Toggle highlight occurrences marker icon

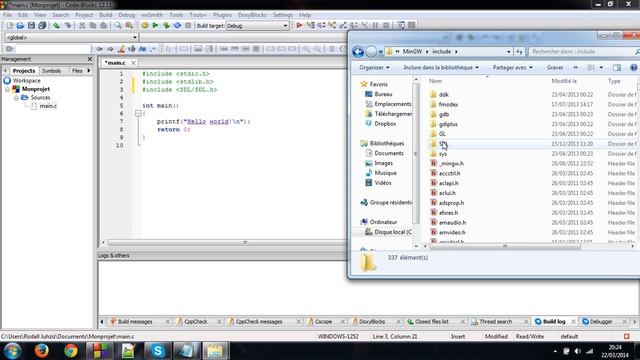point(121,49)
